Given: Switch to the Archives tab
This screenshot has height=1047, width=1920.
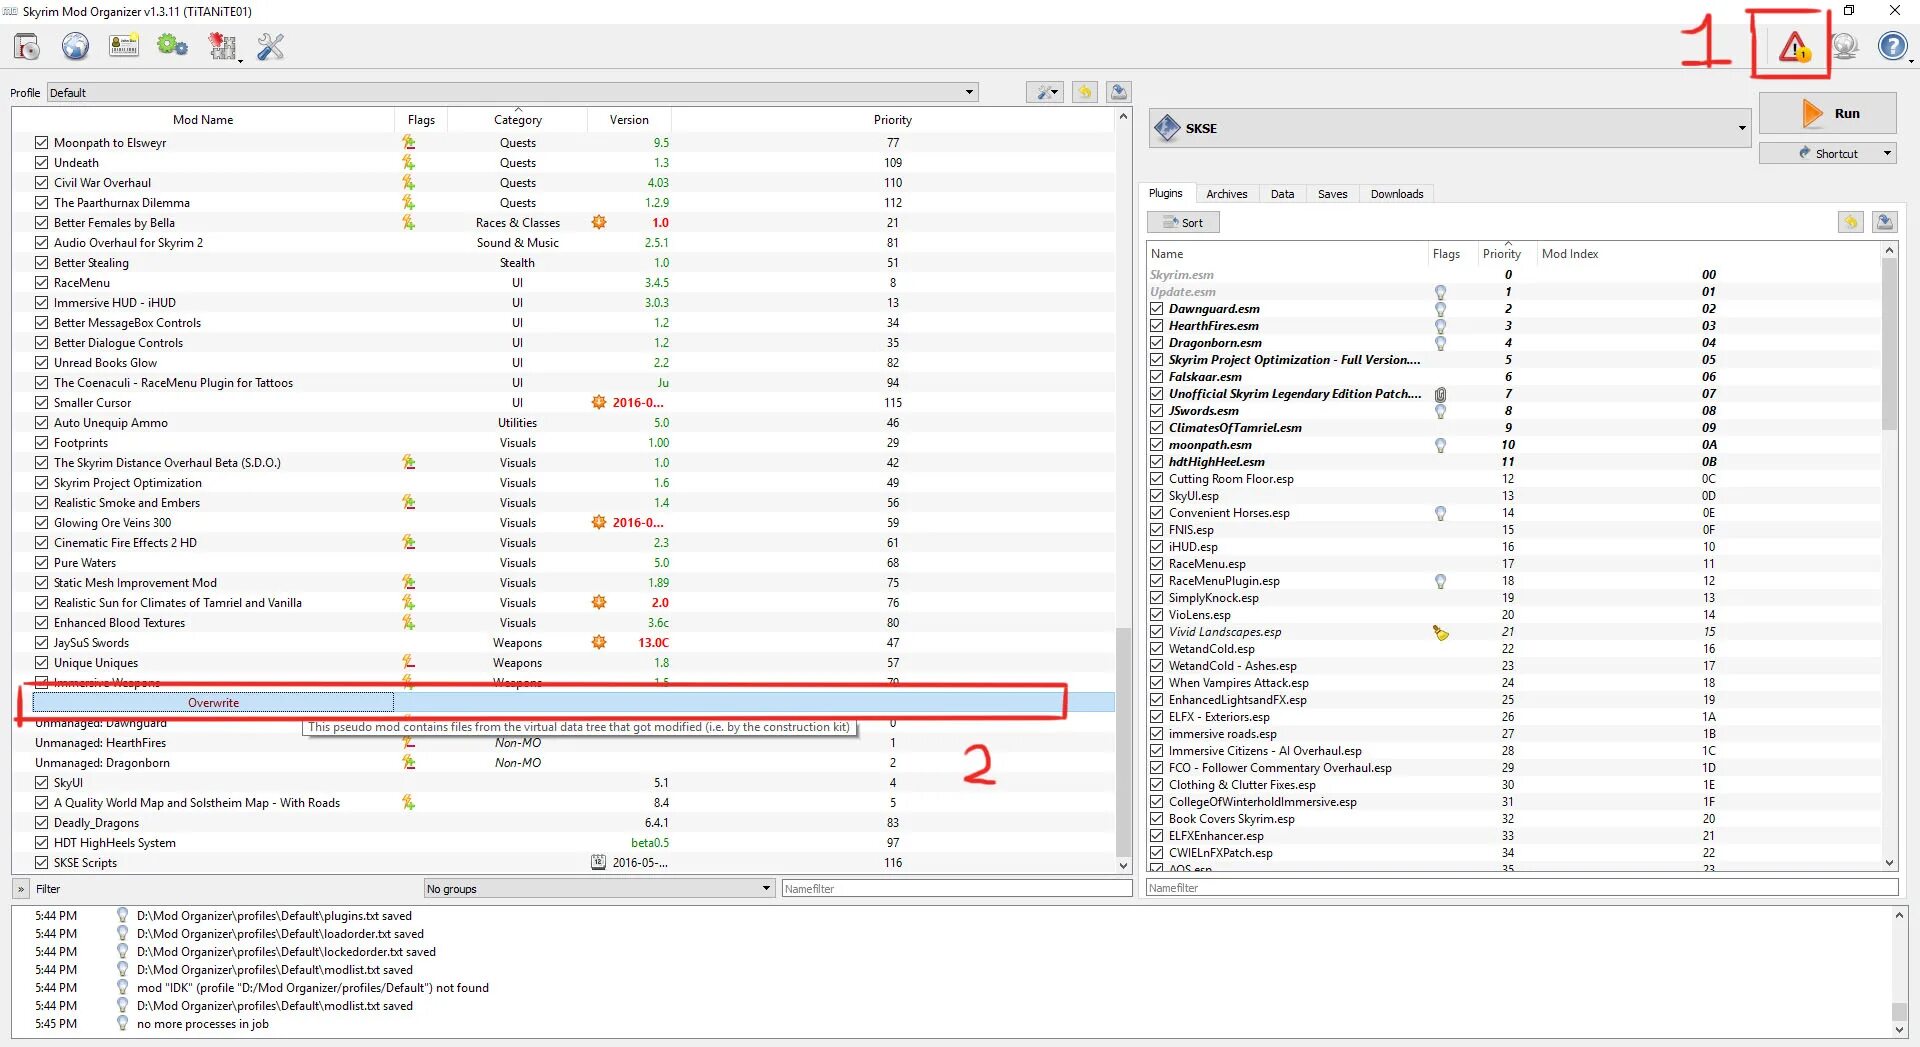Looking at the screenshot, I should pyautogui.click(x=1226, y=194).
